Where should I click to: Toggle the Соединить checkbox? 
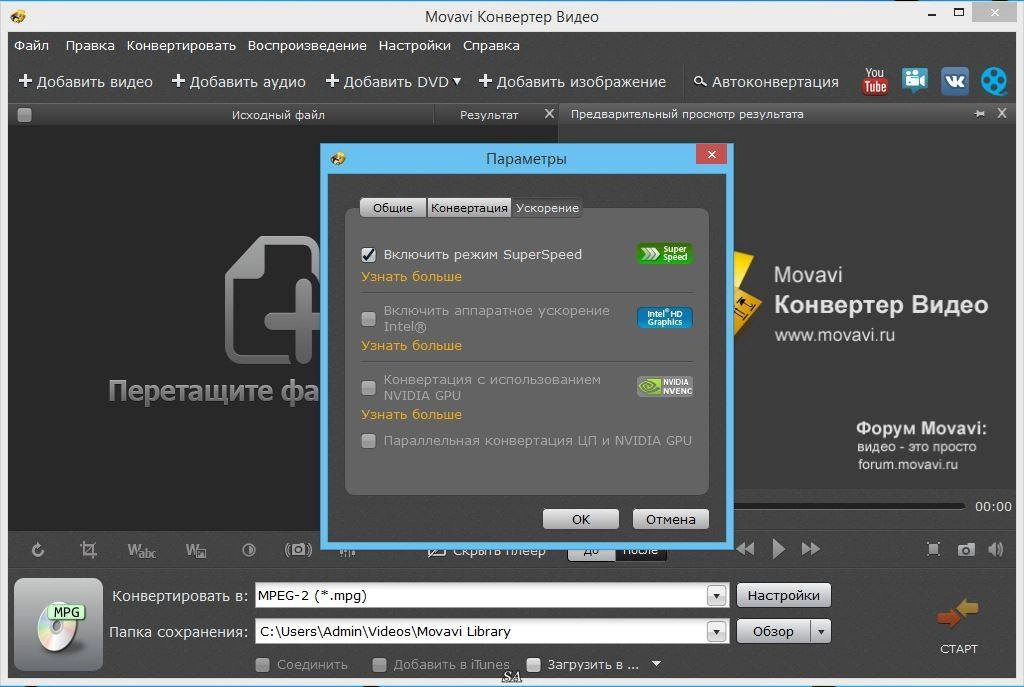coord(263,665)
